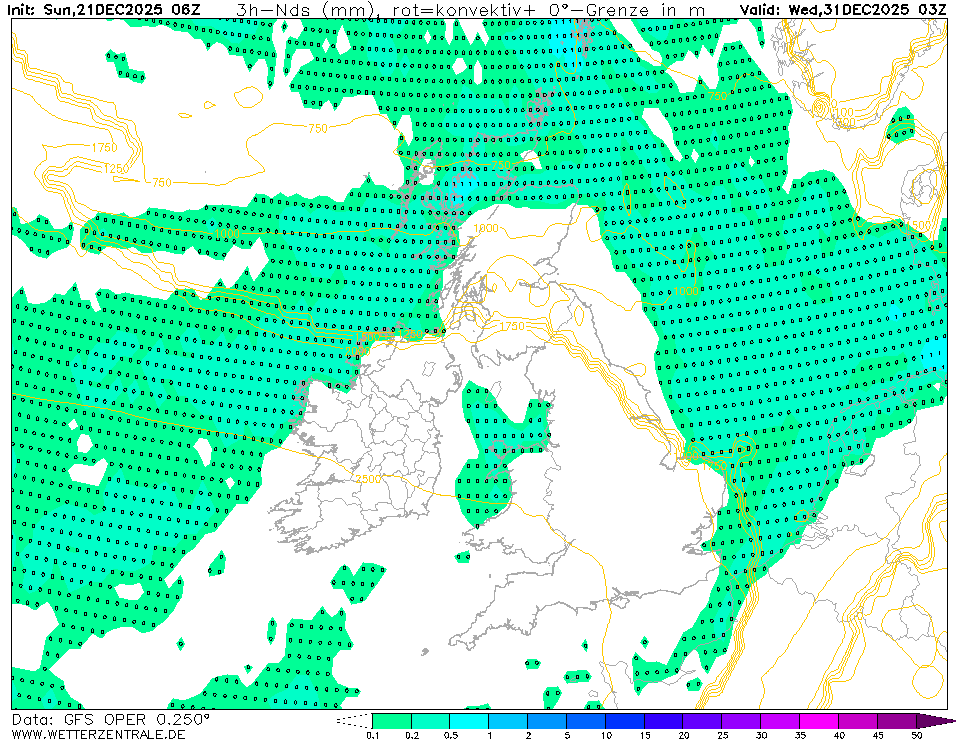Click the 3h-Nds (mm) map title
Screen dimensions: 959x741
pos(303,10)
